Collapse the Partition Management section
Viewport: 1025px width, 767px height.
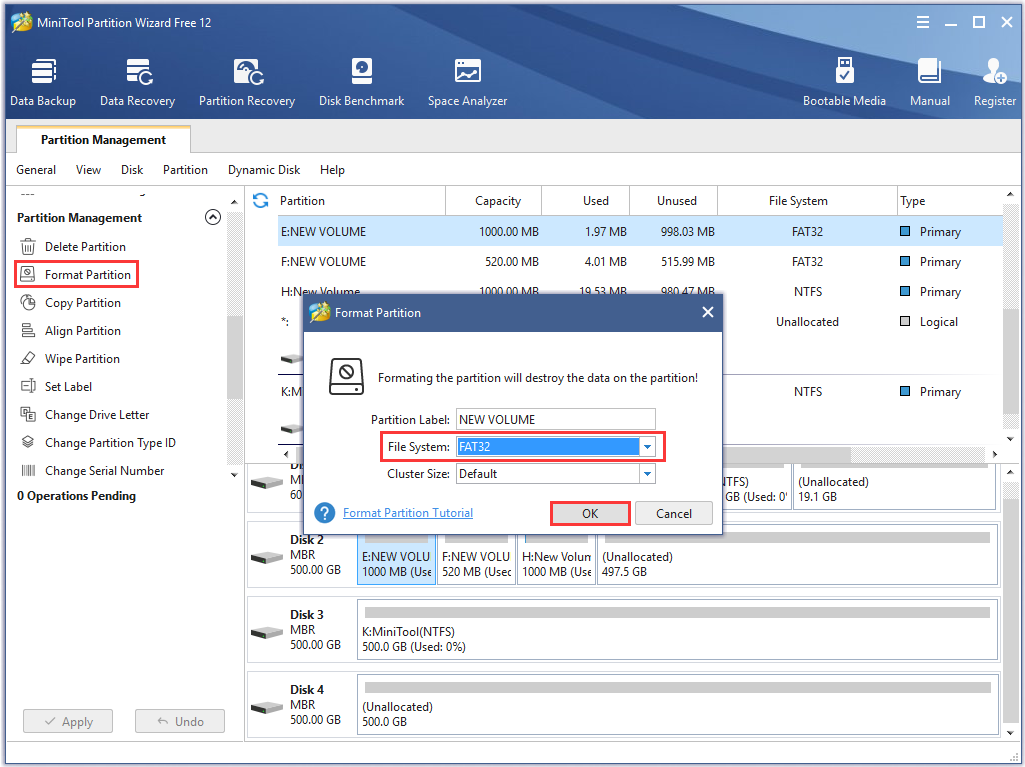pos(213,217)
